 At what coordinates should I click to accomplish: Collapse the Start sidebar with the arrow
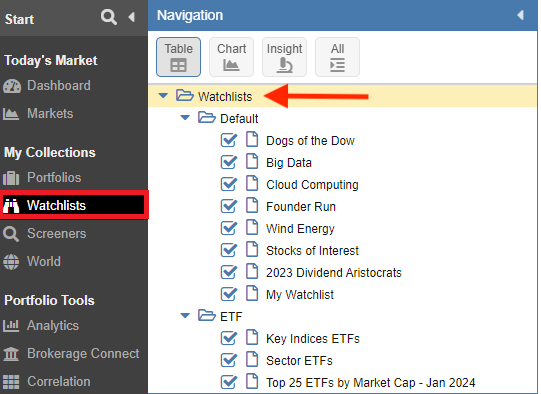pos(131,17)
